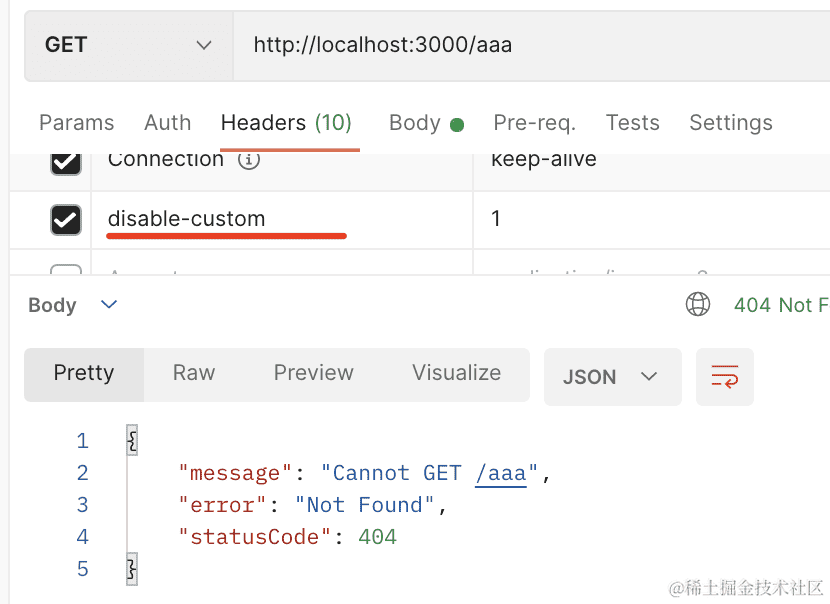
Task: Select the Visualize response view
Action: (x=456, y=373)
